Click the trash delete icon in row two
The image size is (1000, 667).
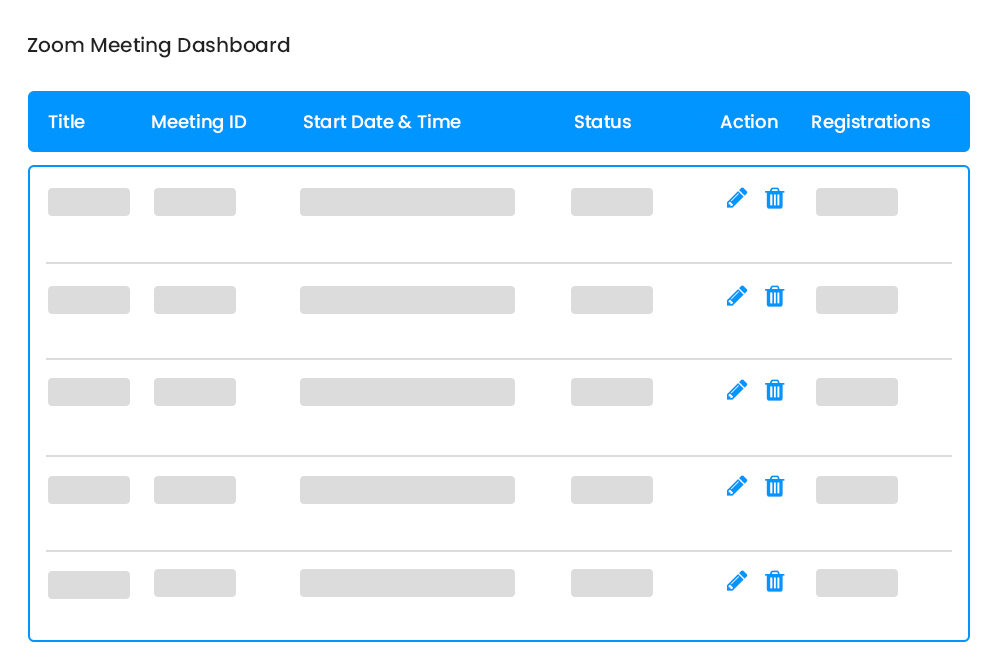pyautogui.click(x=775, y=296)
